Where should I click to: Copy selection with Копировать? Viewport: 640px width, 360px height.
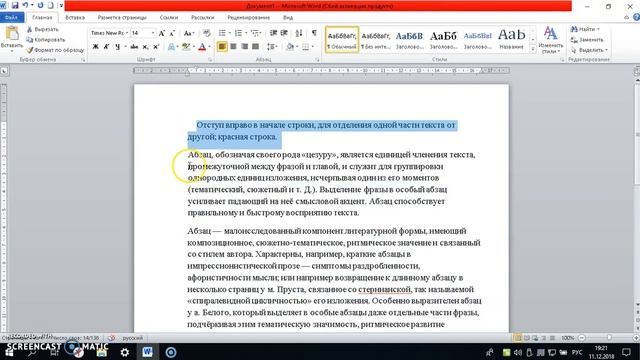tap(46, 40)
